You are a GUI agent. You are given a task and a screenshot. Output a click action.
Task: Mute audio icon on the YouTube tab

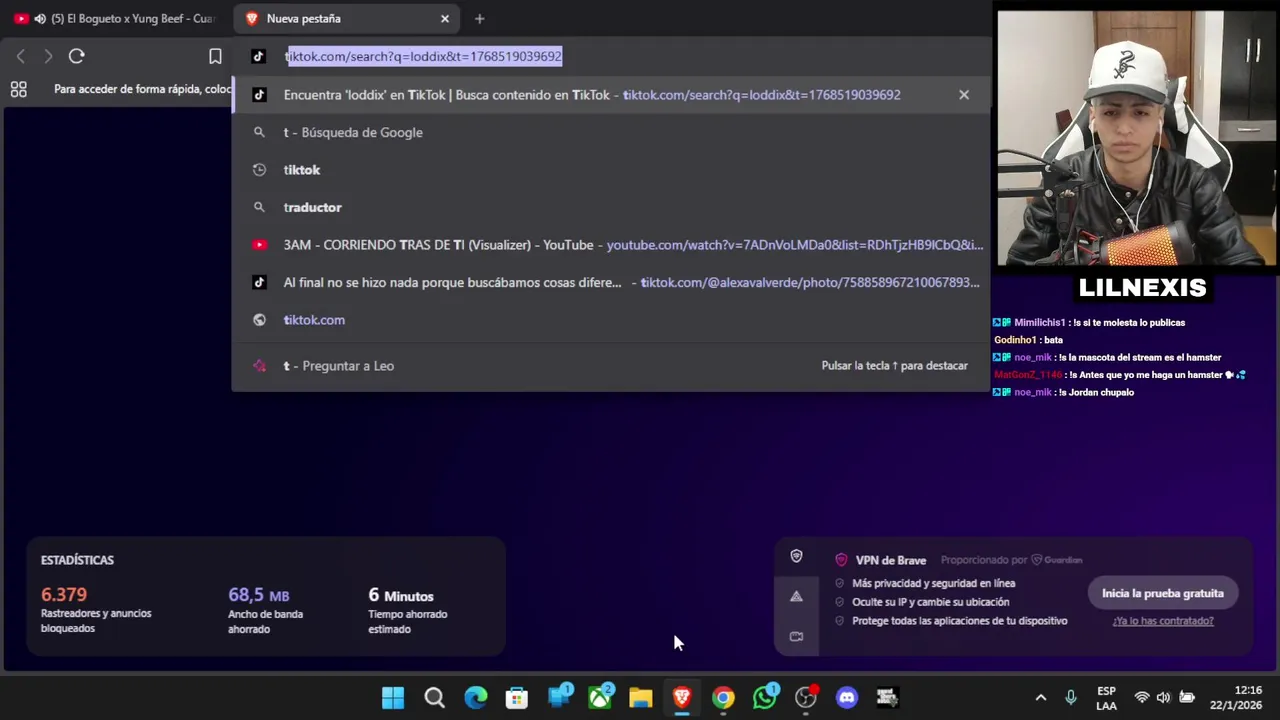[39, 18]
